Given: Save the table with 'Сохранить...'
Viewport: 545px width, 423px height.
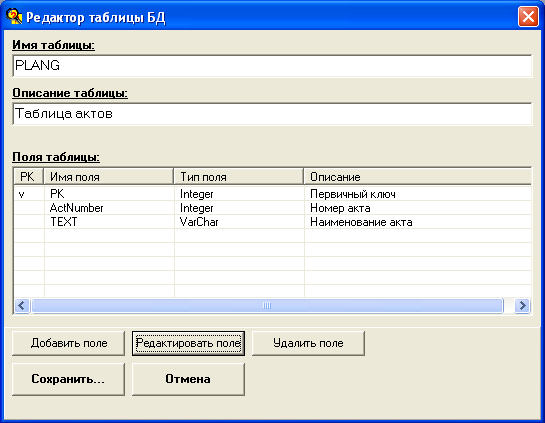Looking at the screenshot, I should coord(68,379).
